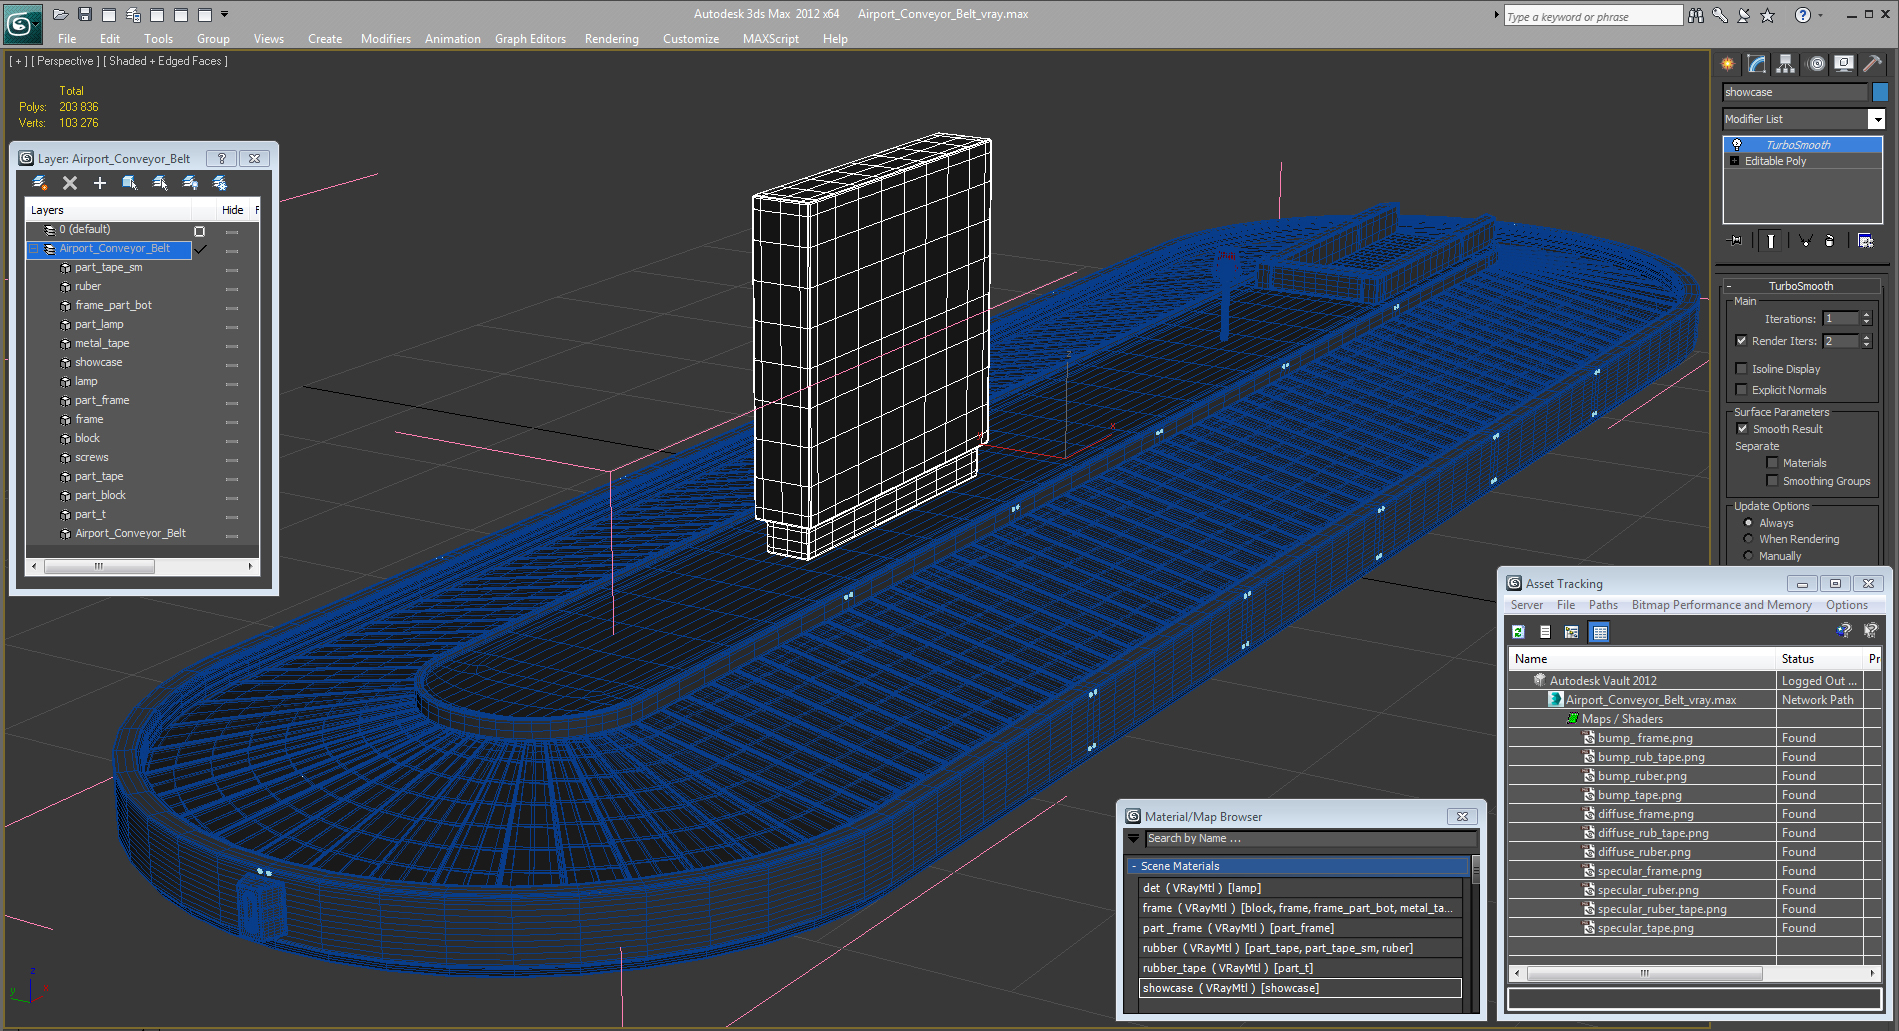
Task: Open the Utilities hammer panel tab
Action: tap(1872, 64)
